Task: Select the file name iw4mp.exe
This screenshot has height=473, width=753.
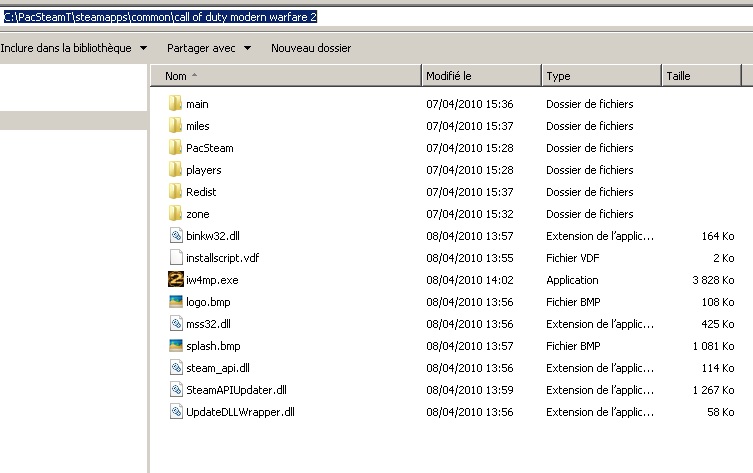Action: point(212,280)
